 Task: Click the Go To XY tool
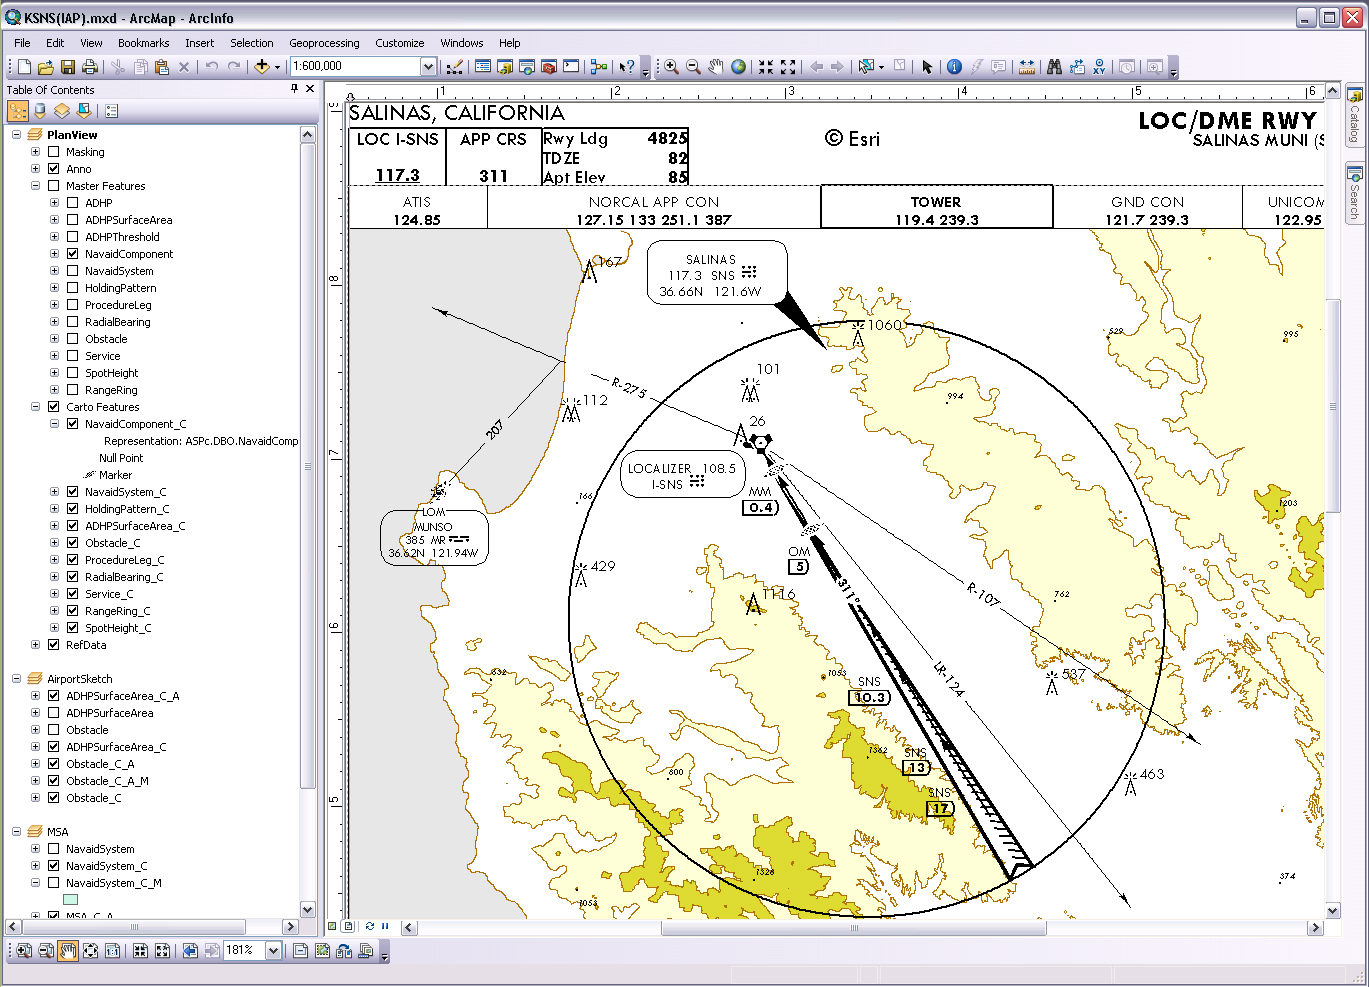pyautogui.click(x=1099, y=67)
